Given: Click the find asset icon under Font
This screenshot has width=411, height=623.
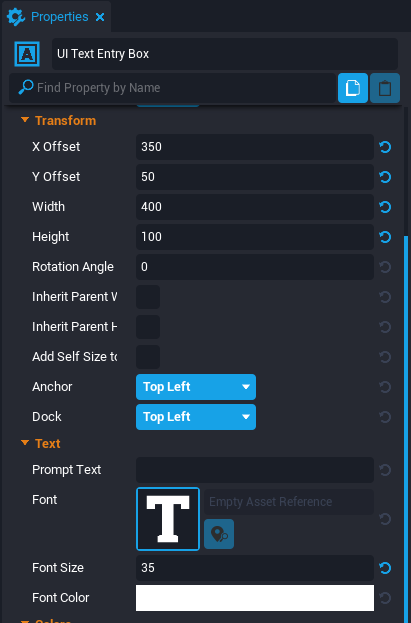Looking at the screenshot, I should (x=219, y=534).
